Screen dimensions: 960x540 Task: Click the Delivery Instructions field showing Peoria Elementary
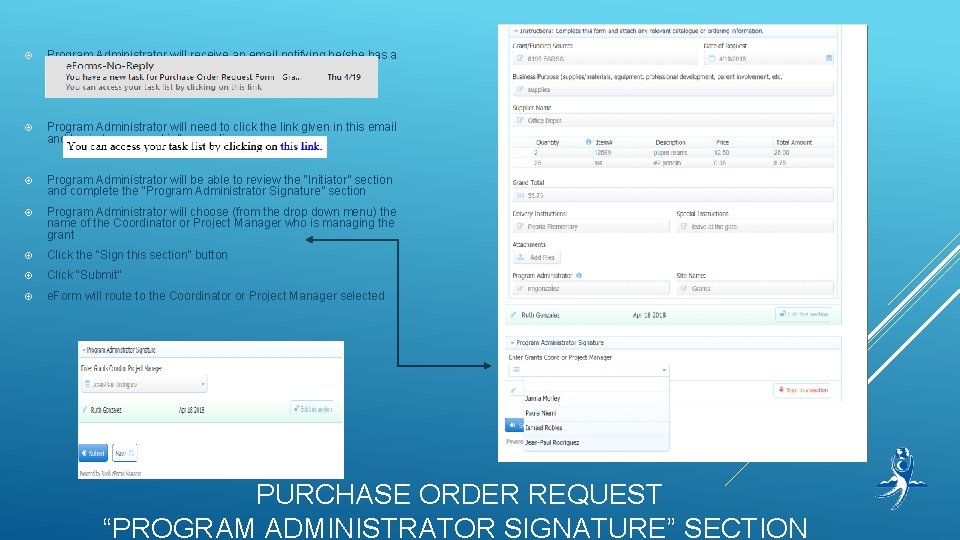(591, 227)
